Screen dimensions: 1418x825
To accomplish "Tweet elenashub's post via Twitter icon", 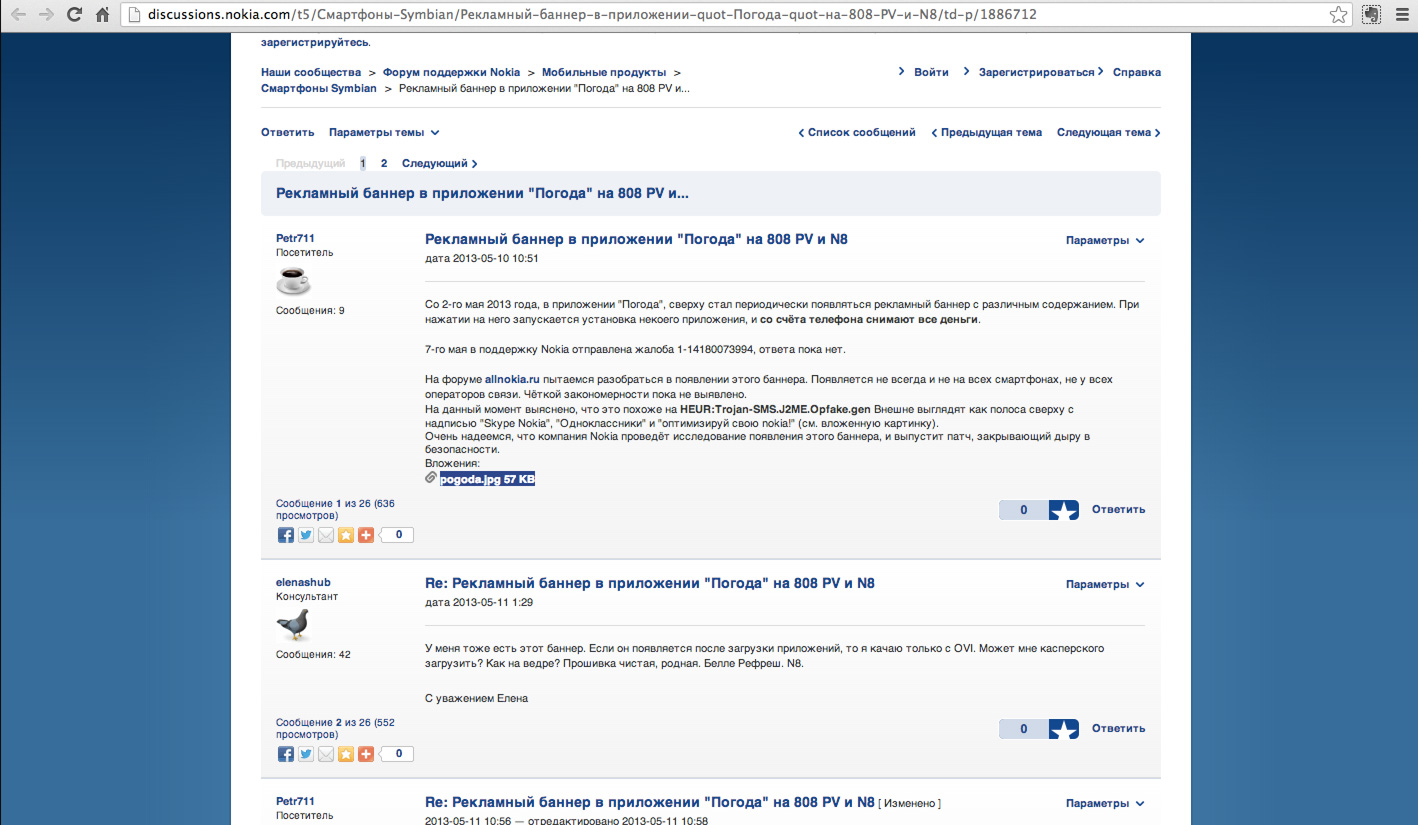I will [306, 754].
